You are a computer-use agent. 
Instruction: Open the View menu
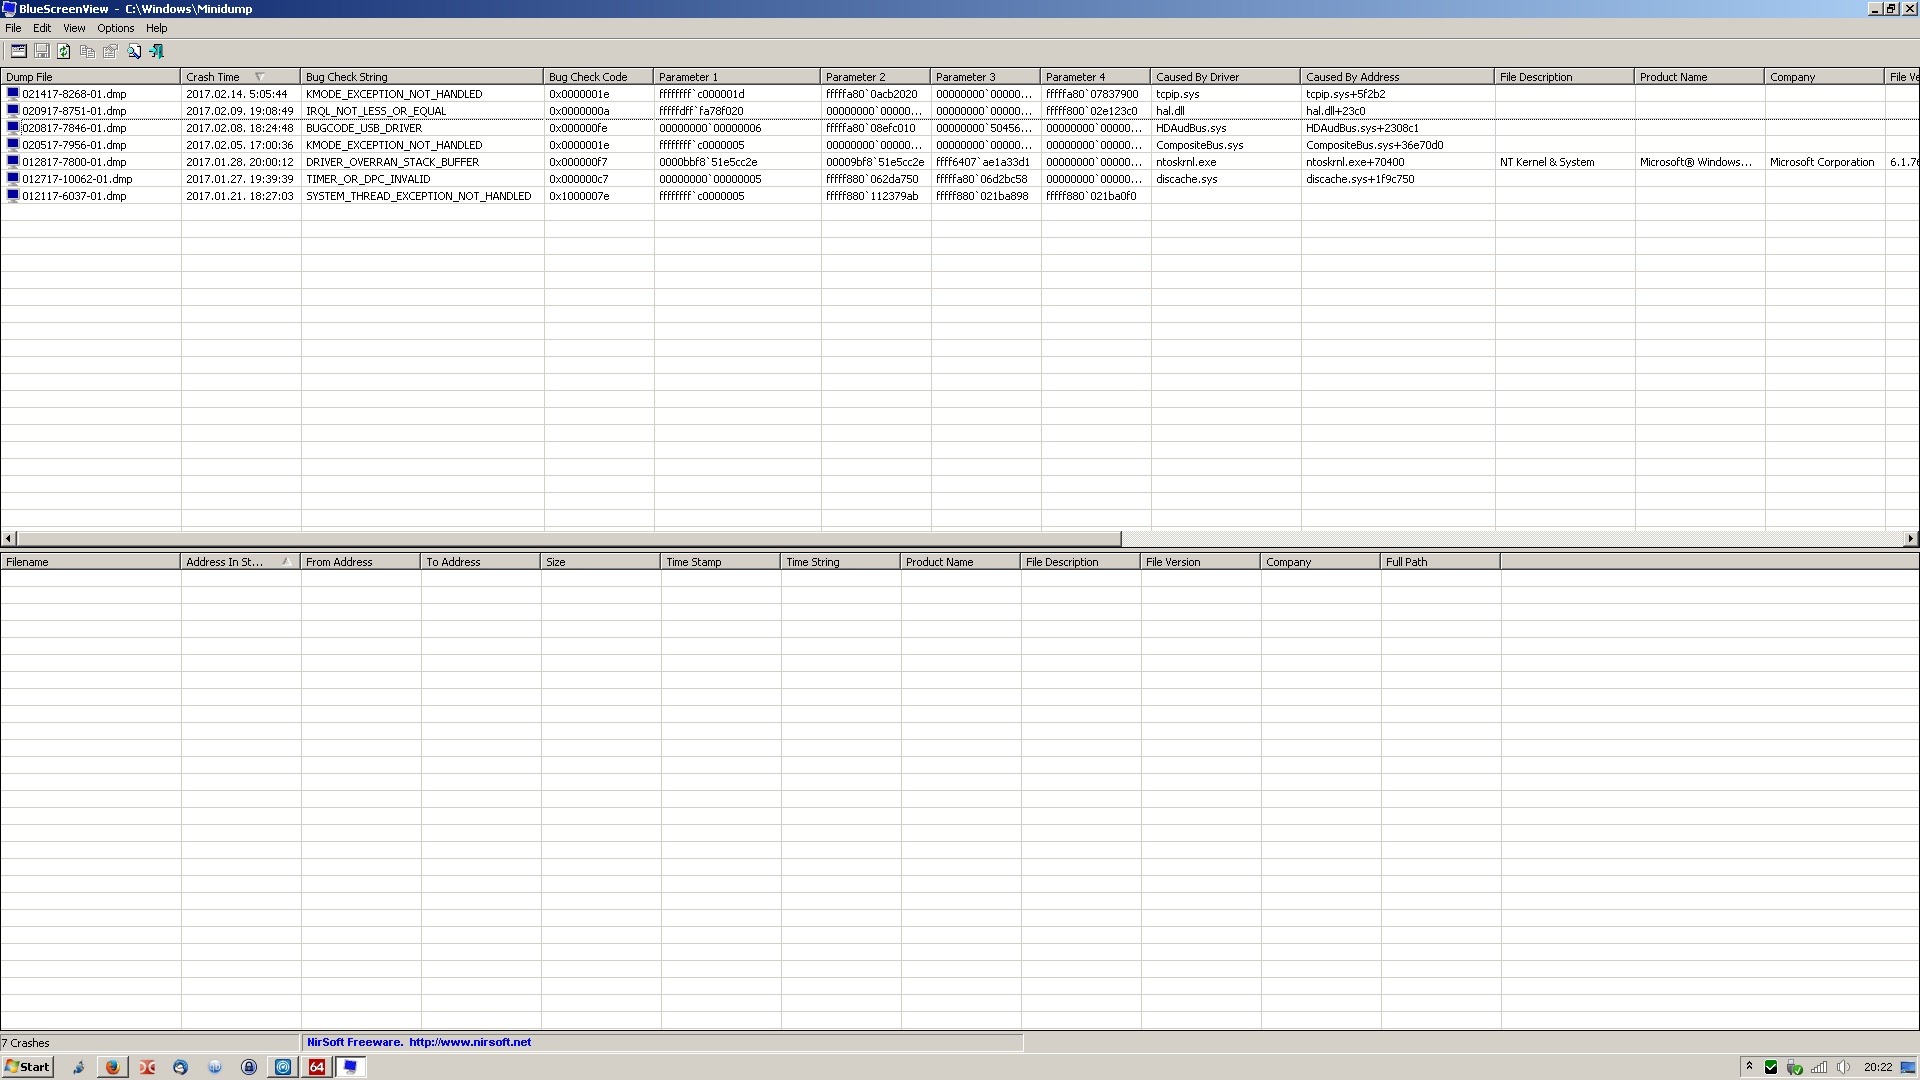74,28
